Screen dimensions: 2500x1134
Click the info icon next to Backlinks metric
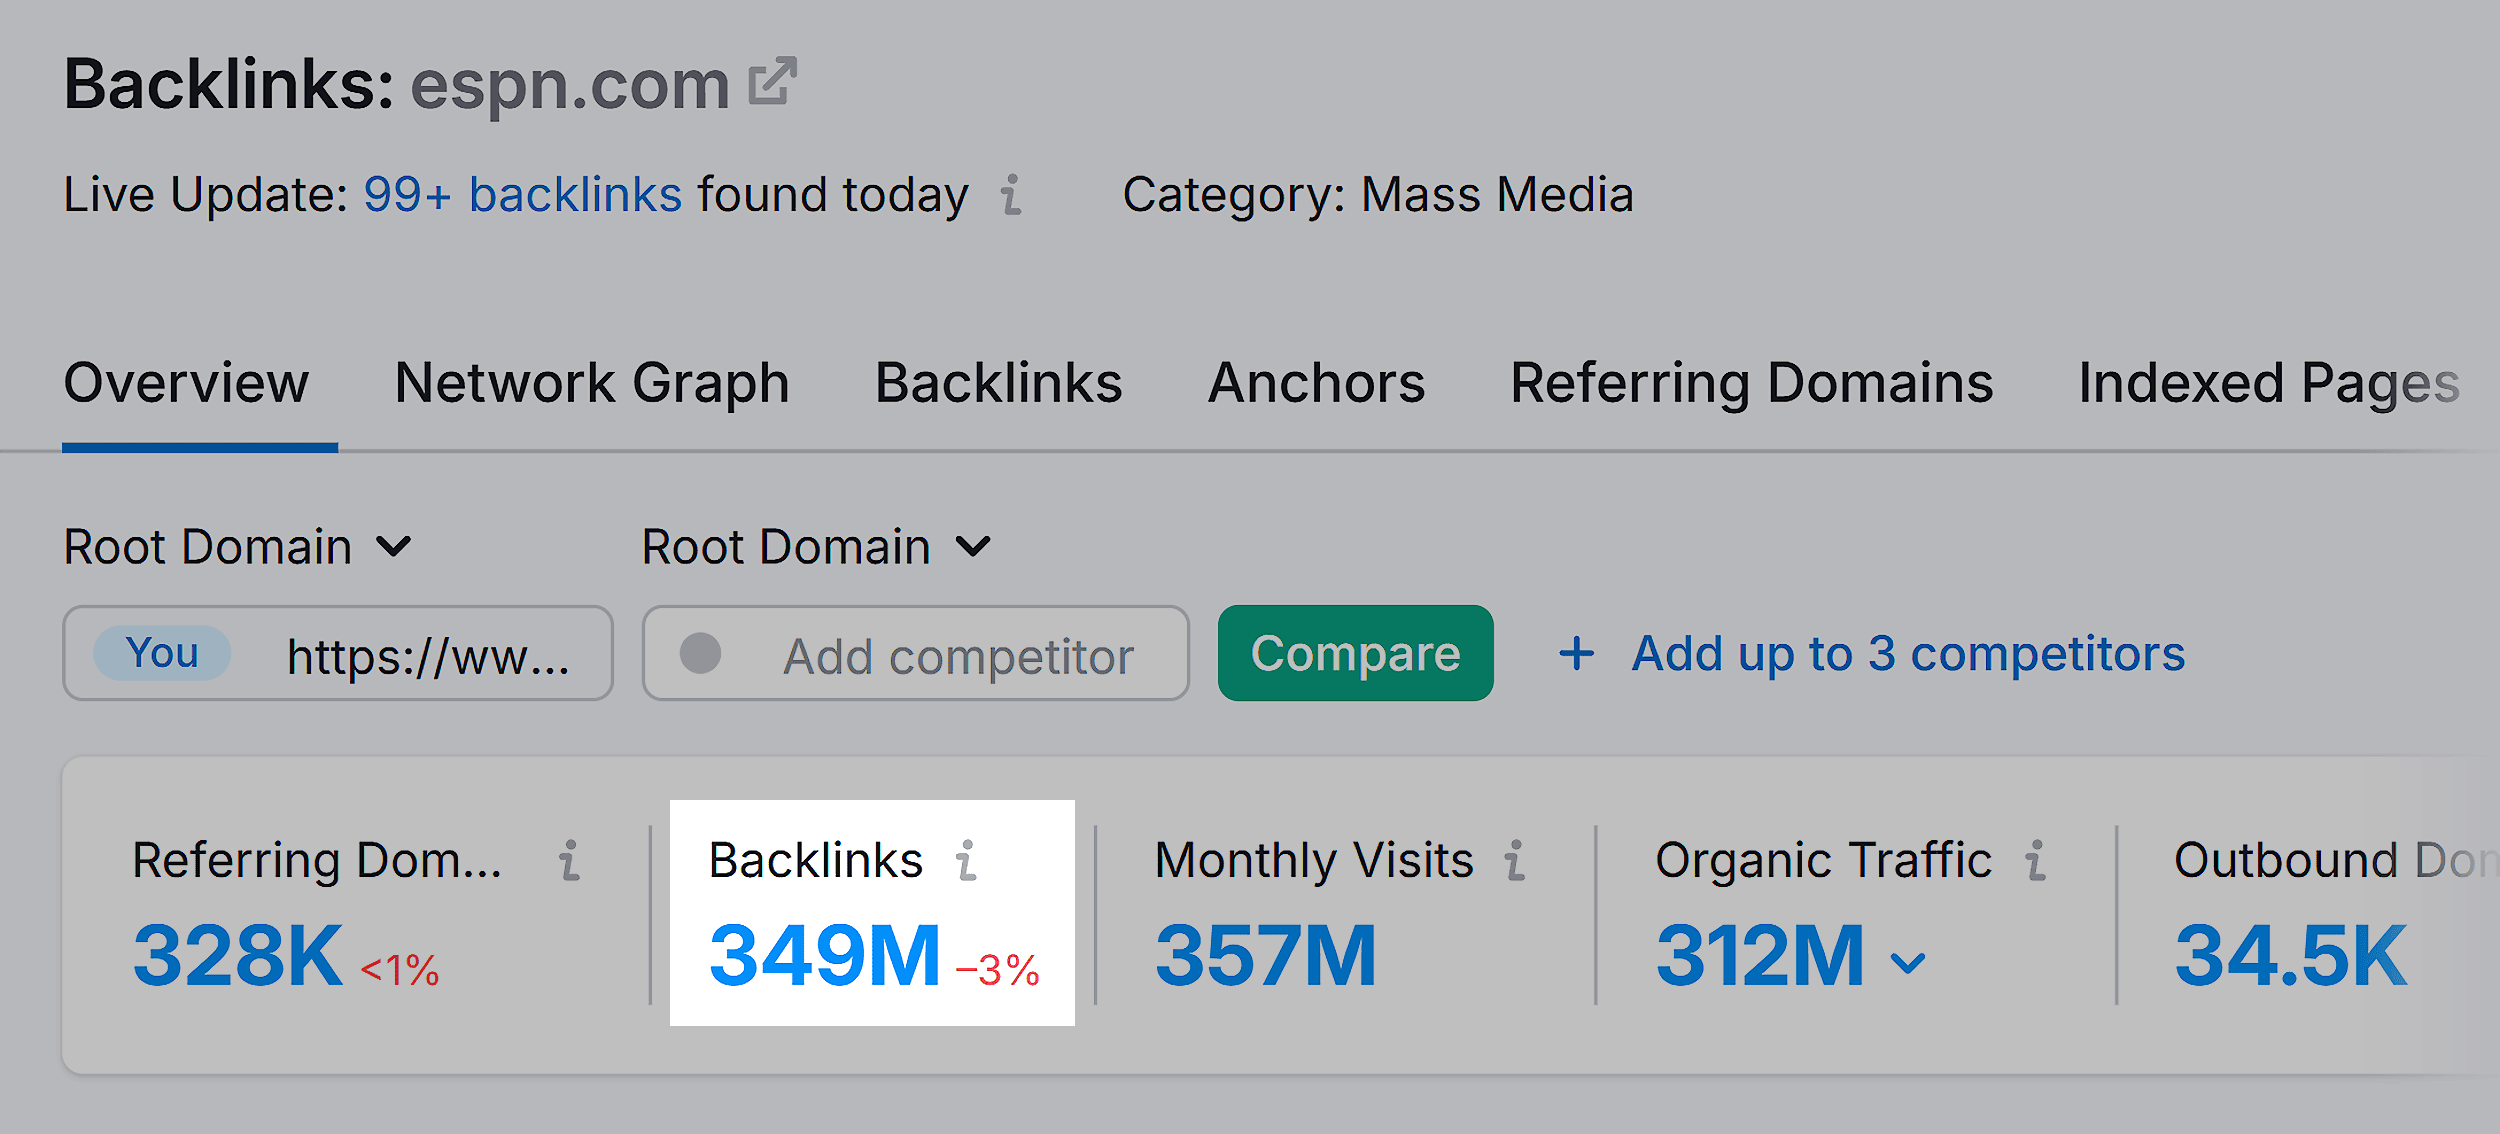tap(966, 858)
